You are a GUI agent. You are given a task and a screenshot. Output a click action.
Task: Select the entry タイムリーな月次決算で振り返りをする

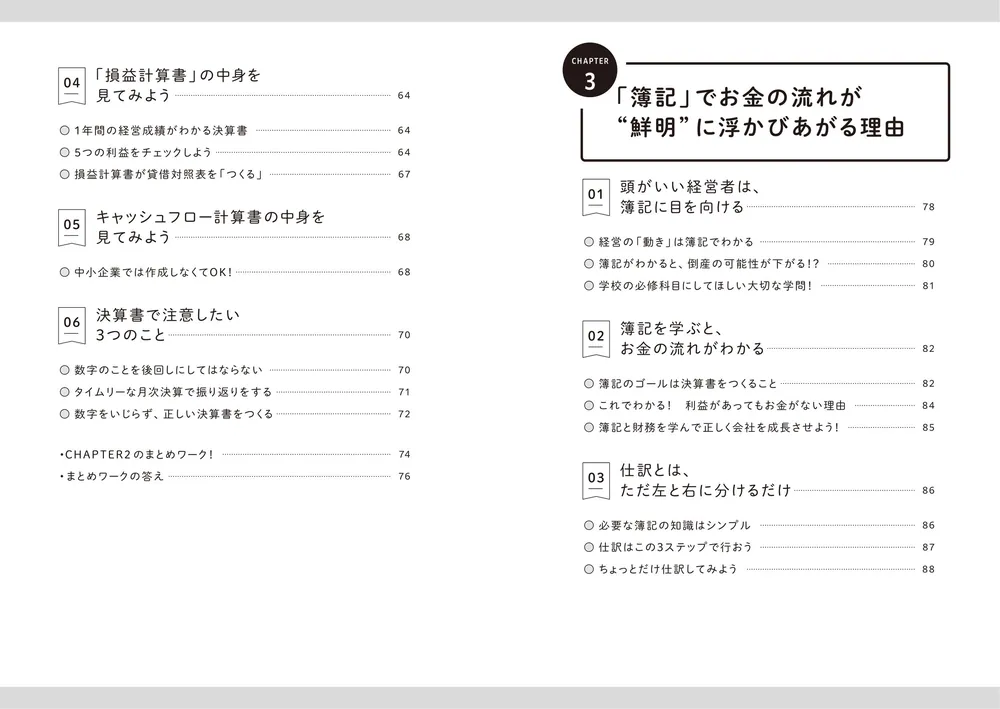(x=173, y=392)
